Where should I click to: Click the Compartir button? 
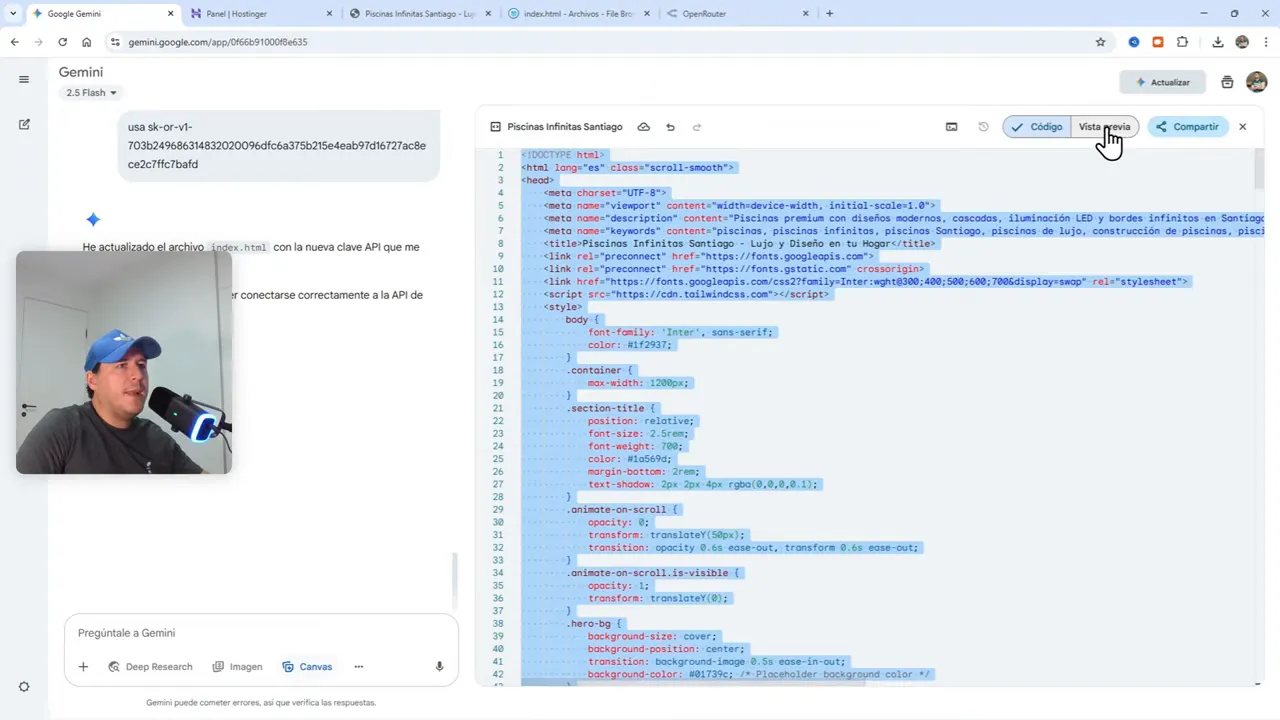pyautogui.click(x=1187, y=126)
